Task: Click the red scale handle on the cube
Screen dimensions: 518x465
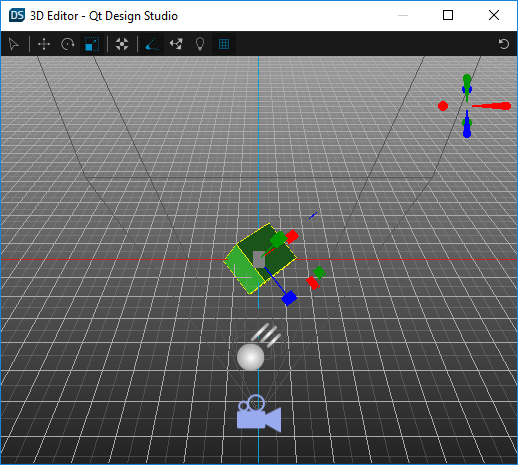Action: 292,236
